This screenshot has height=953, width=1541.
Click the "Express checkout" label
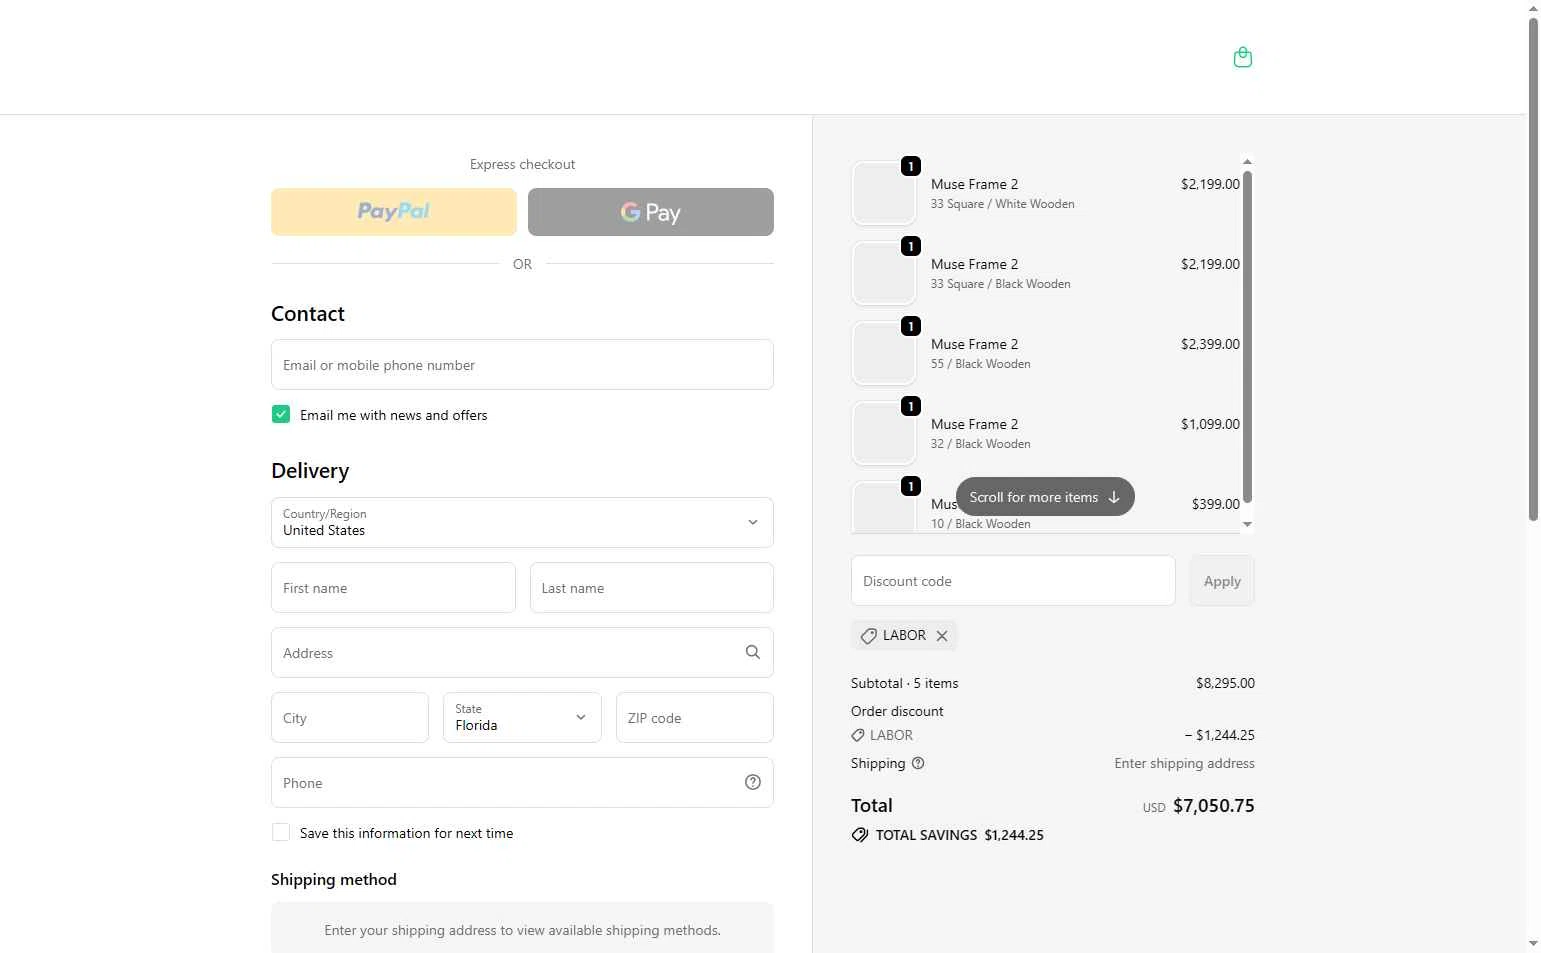coord(522,164)
